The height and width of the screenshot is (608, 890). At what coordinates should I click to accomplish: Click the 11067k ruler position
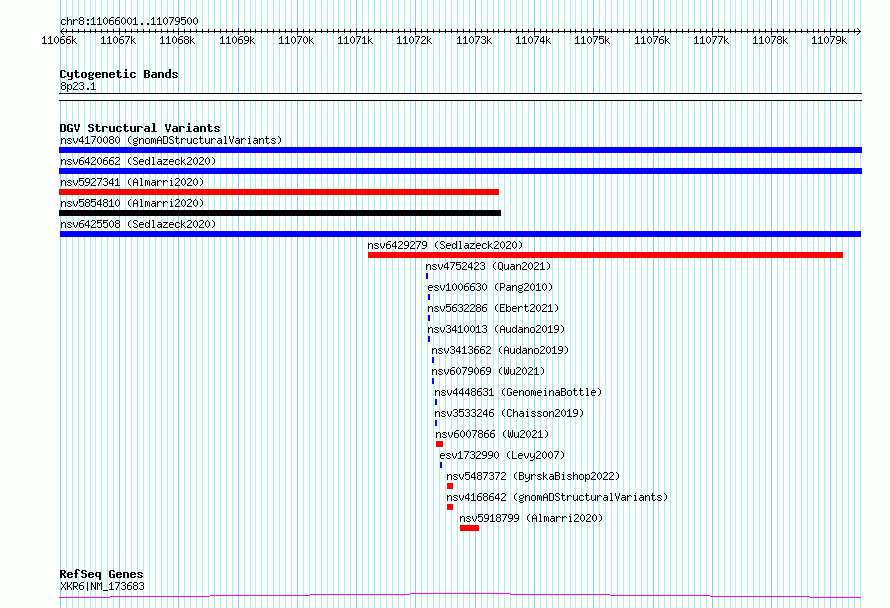[x=118, y=40]
